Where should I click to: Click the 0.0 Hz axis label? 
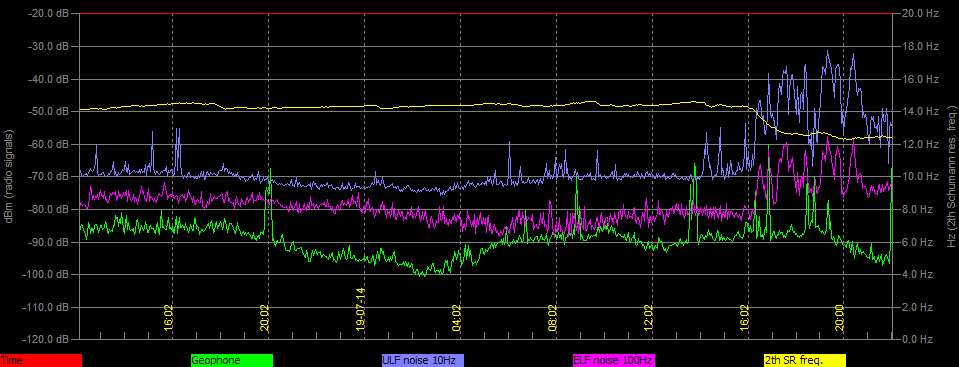click(x=917, y=339)
